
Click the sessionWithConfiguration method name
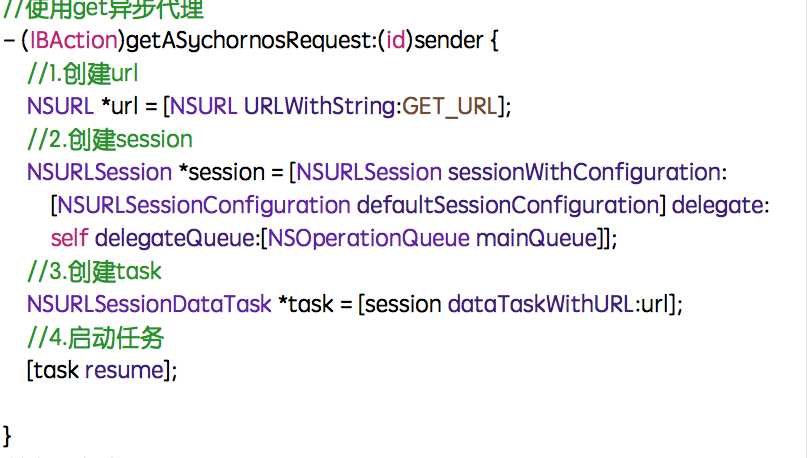tap(583, 172)
